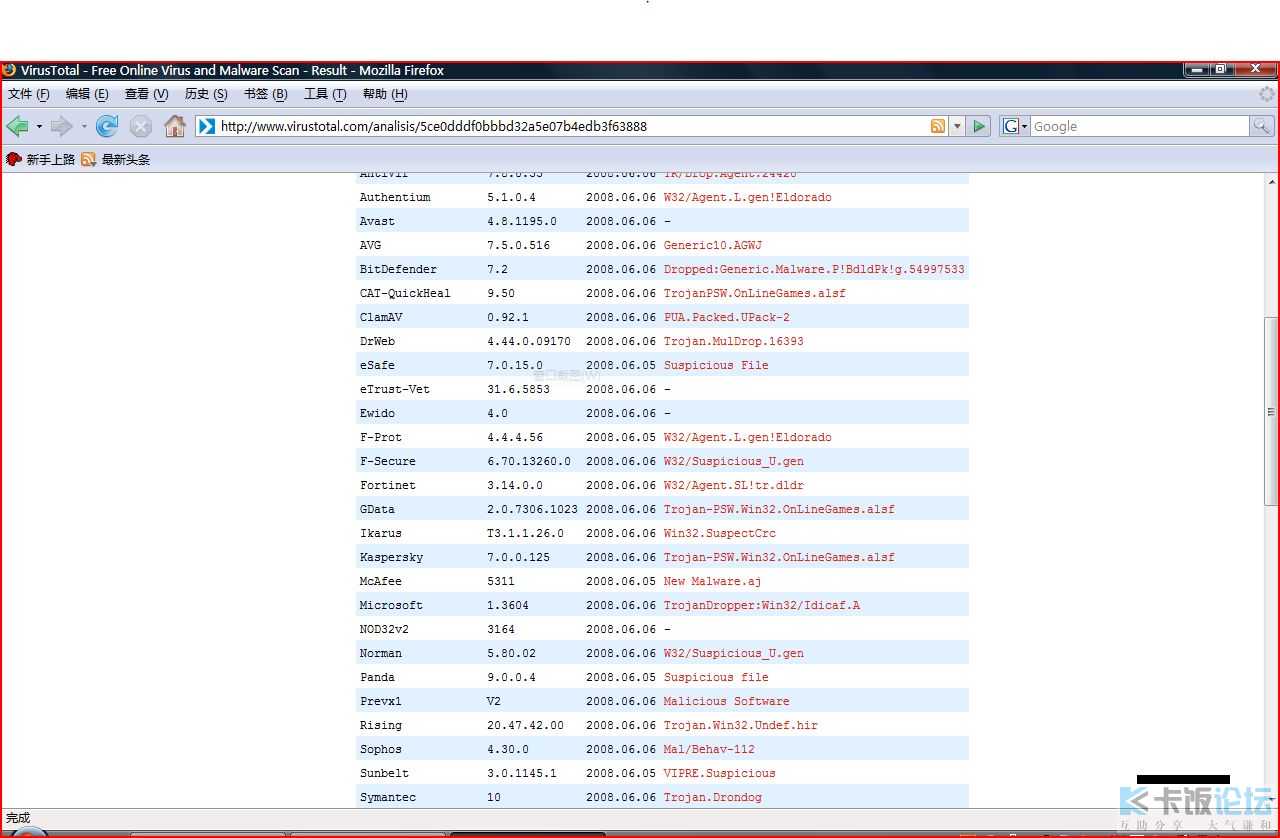Image resolution: width=1280 pixels, height=838 pixels.
Task: Click the Authentium antivirus name
Action: (x=395, y=197)
